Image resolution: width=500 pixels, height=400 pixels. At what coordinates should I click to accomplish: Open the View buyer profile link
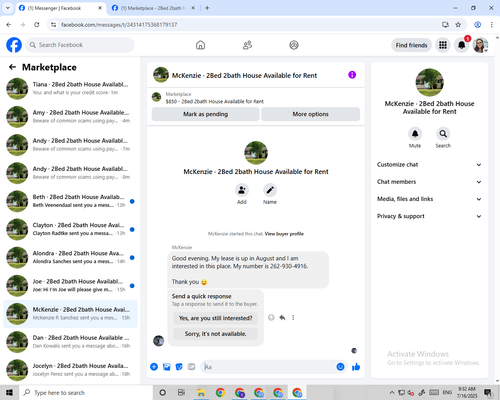coord(284,234)
